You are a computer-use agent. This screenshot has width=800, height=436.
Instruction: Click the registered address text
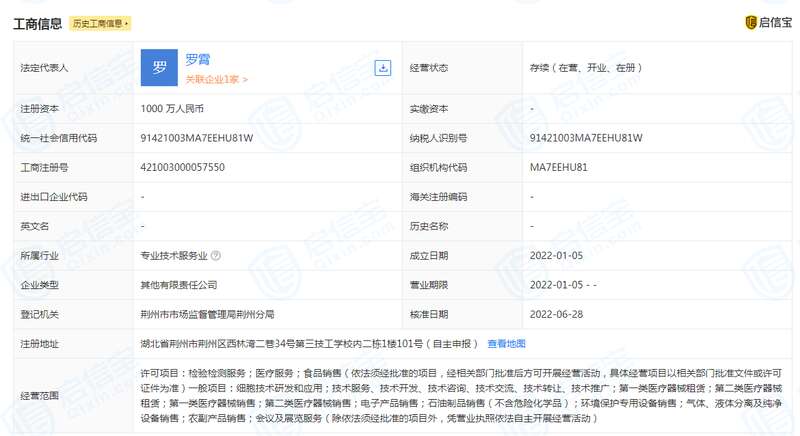pos(309,343)
